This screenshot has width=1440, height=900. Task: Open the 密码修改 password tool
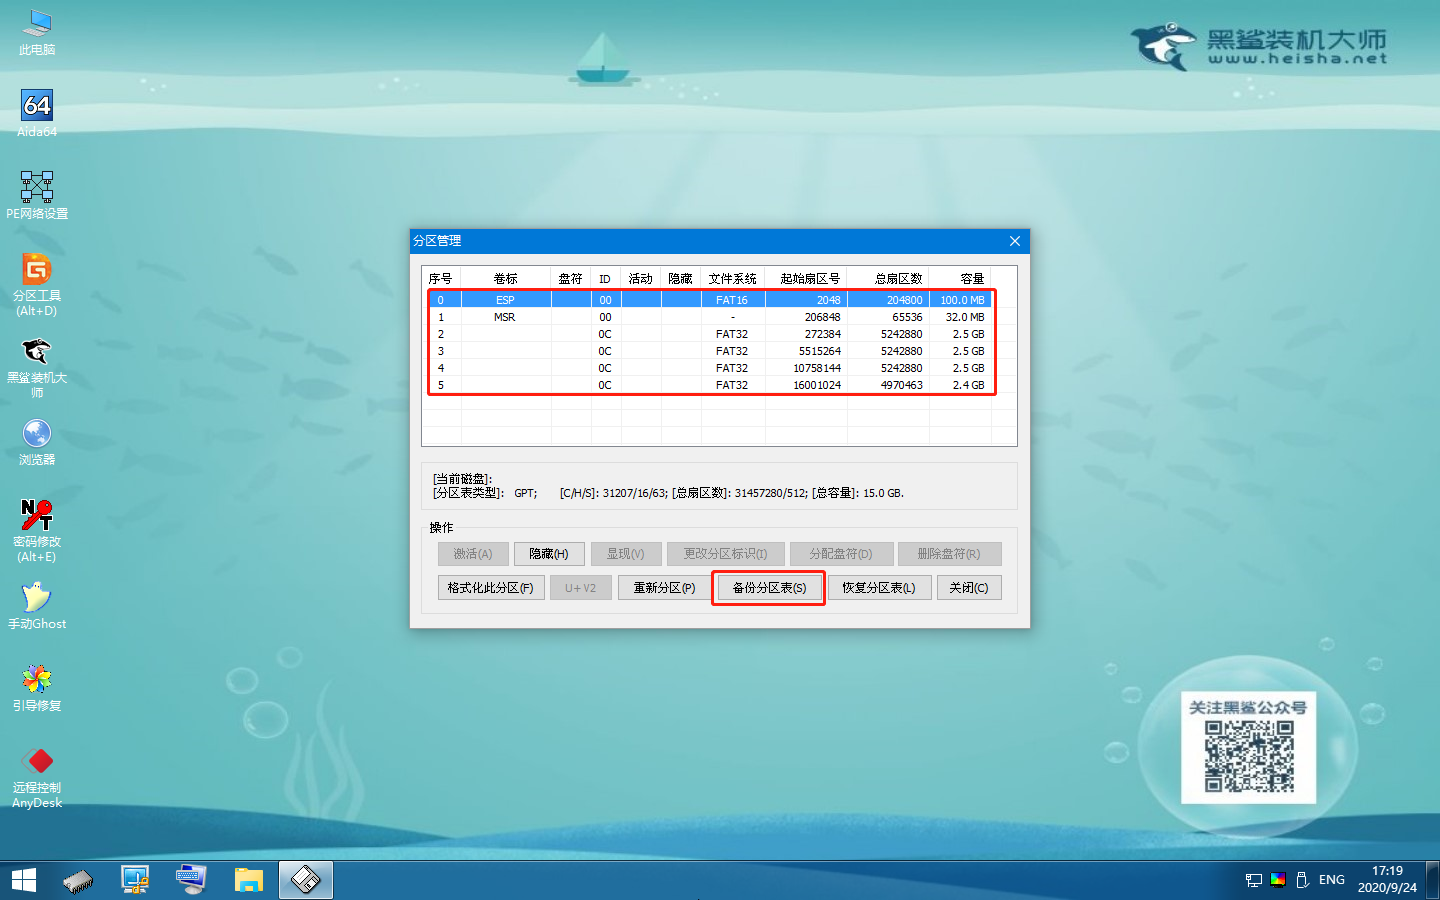click(37, 518)
